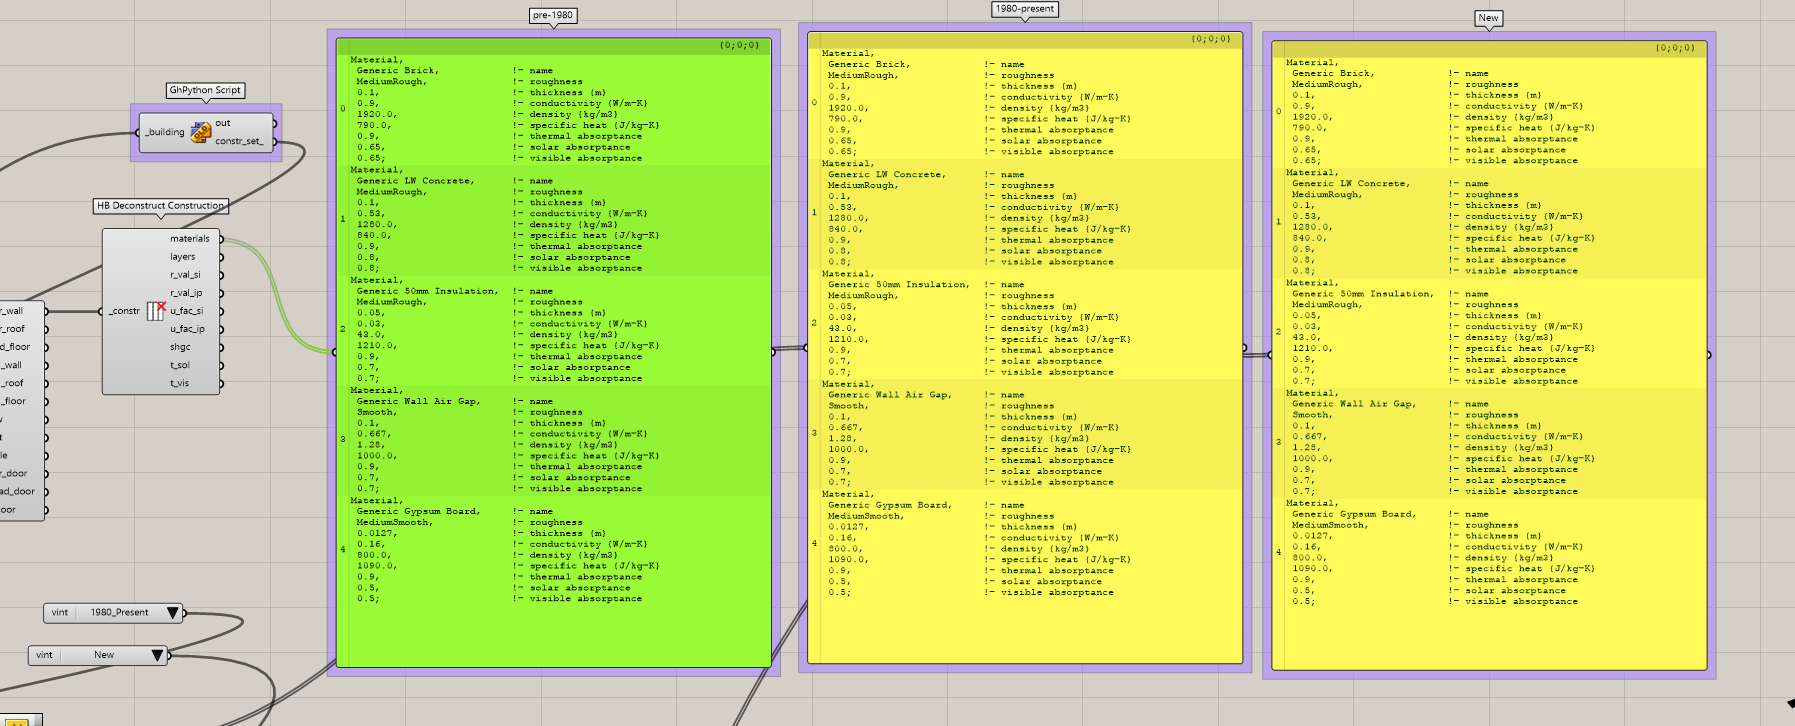Click the green panel's input grip
Image resolution: width=1795 pixels, height=726 pixels.
coord(335,352)
